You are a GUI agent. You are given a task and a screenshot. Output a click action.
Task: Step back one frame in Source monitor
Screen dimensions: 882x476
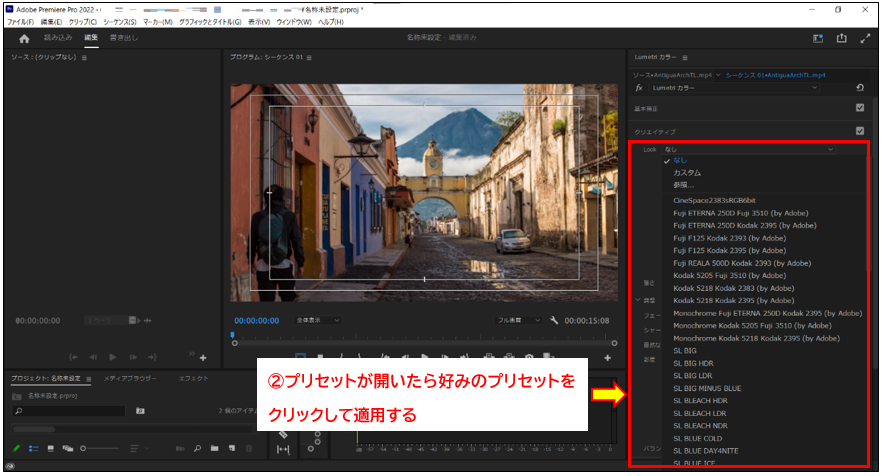tap(93, 357)
